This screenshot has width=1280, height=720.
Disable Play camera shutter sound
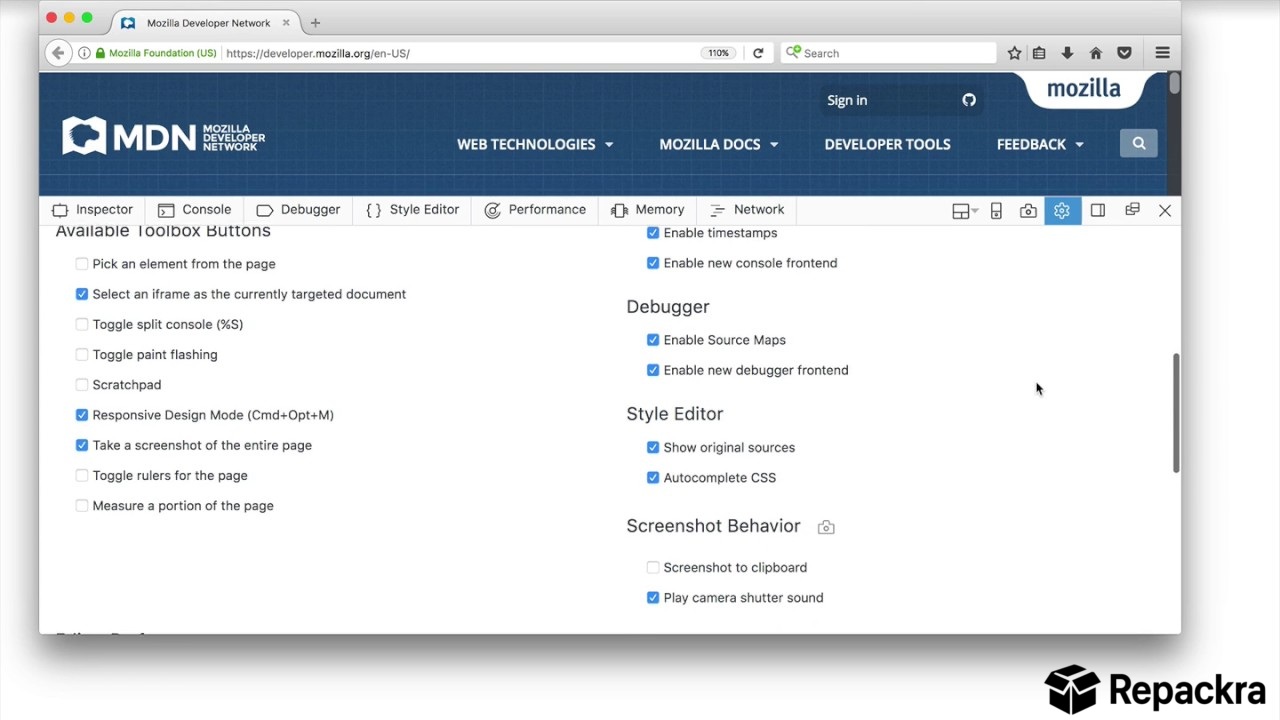pos(653,598)
